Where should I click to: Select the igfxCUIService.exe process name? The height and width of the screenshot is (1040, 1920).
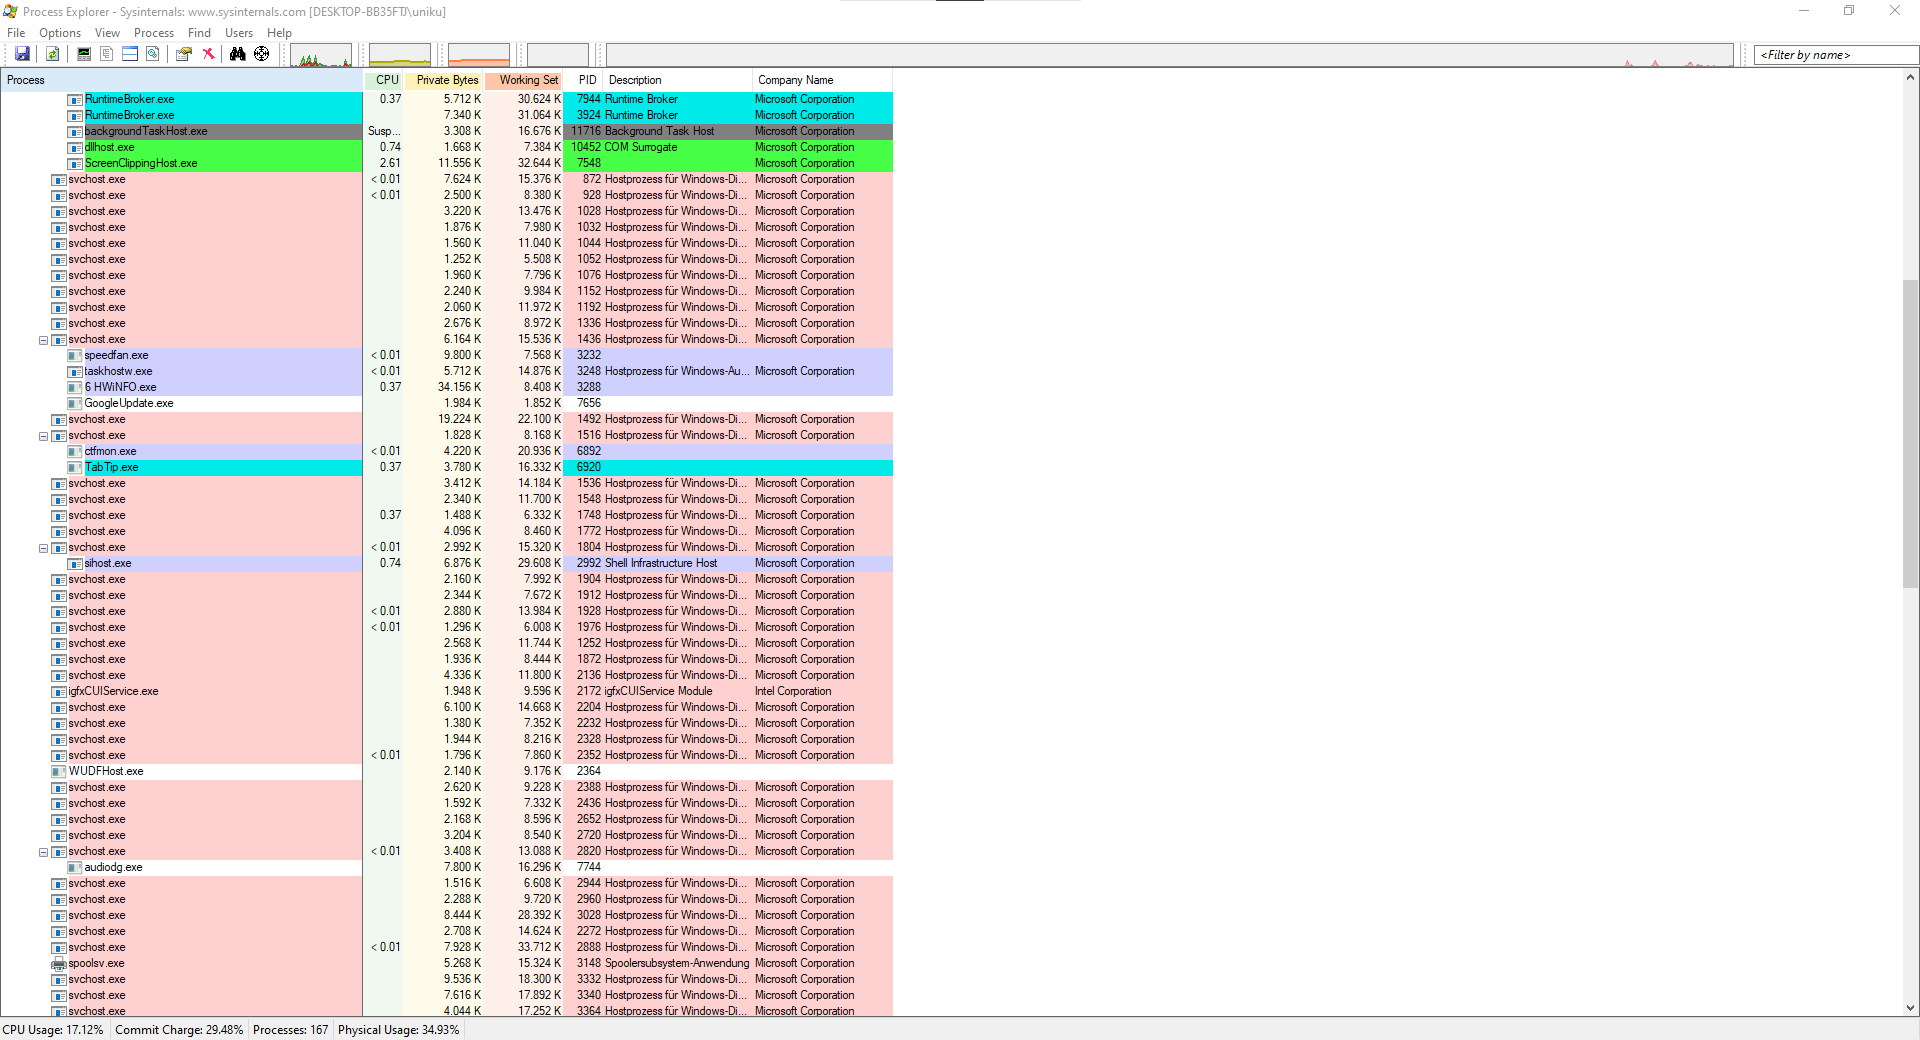coord(114,692)
